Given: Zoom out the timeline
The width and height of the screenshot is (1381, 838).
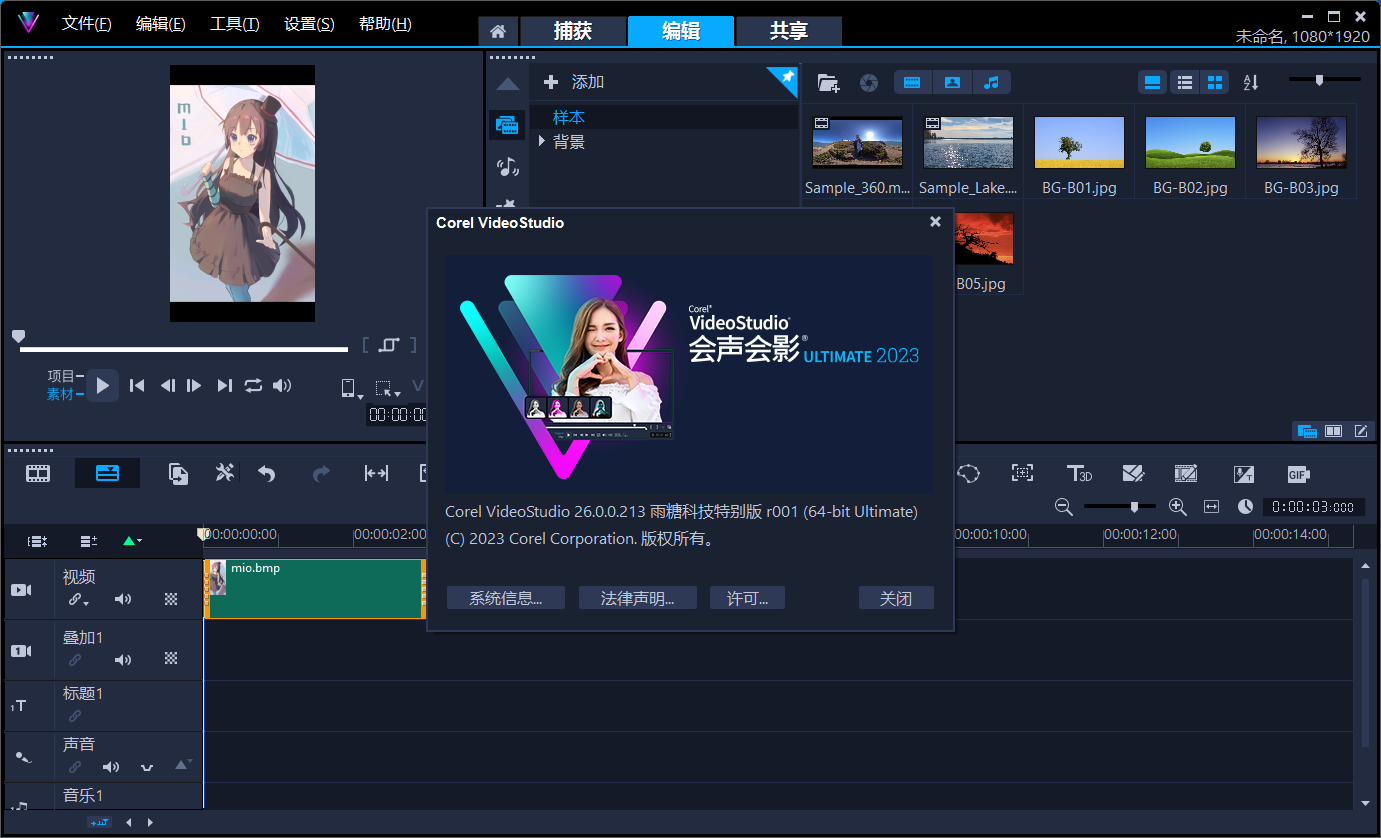Looking at the screenshot, I should coord(1064,507).
